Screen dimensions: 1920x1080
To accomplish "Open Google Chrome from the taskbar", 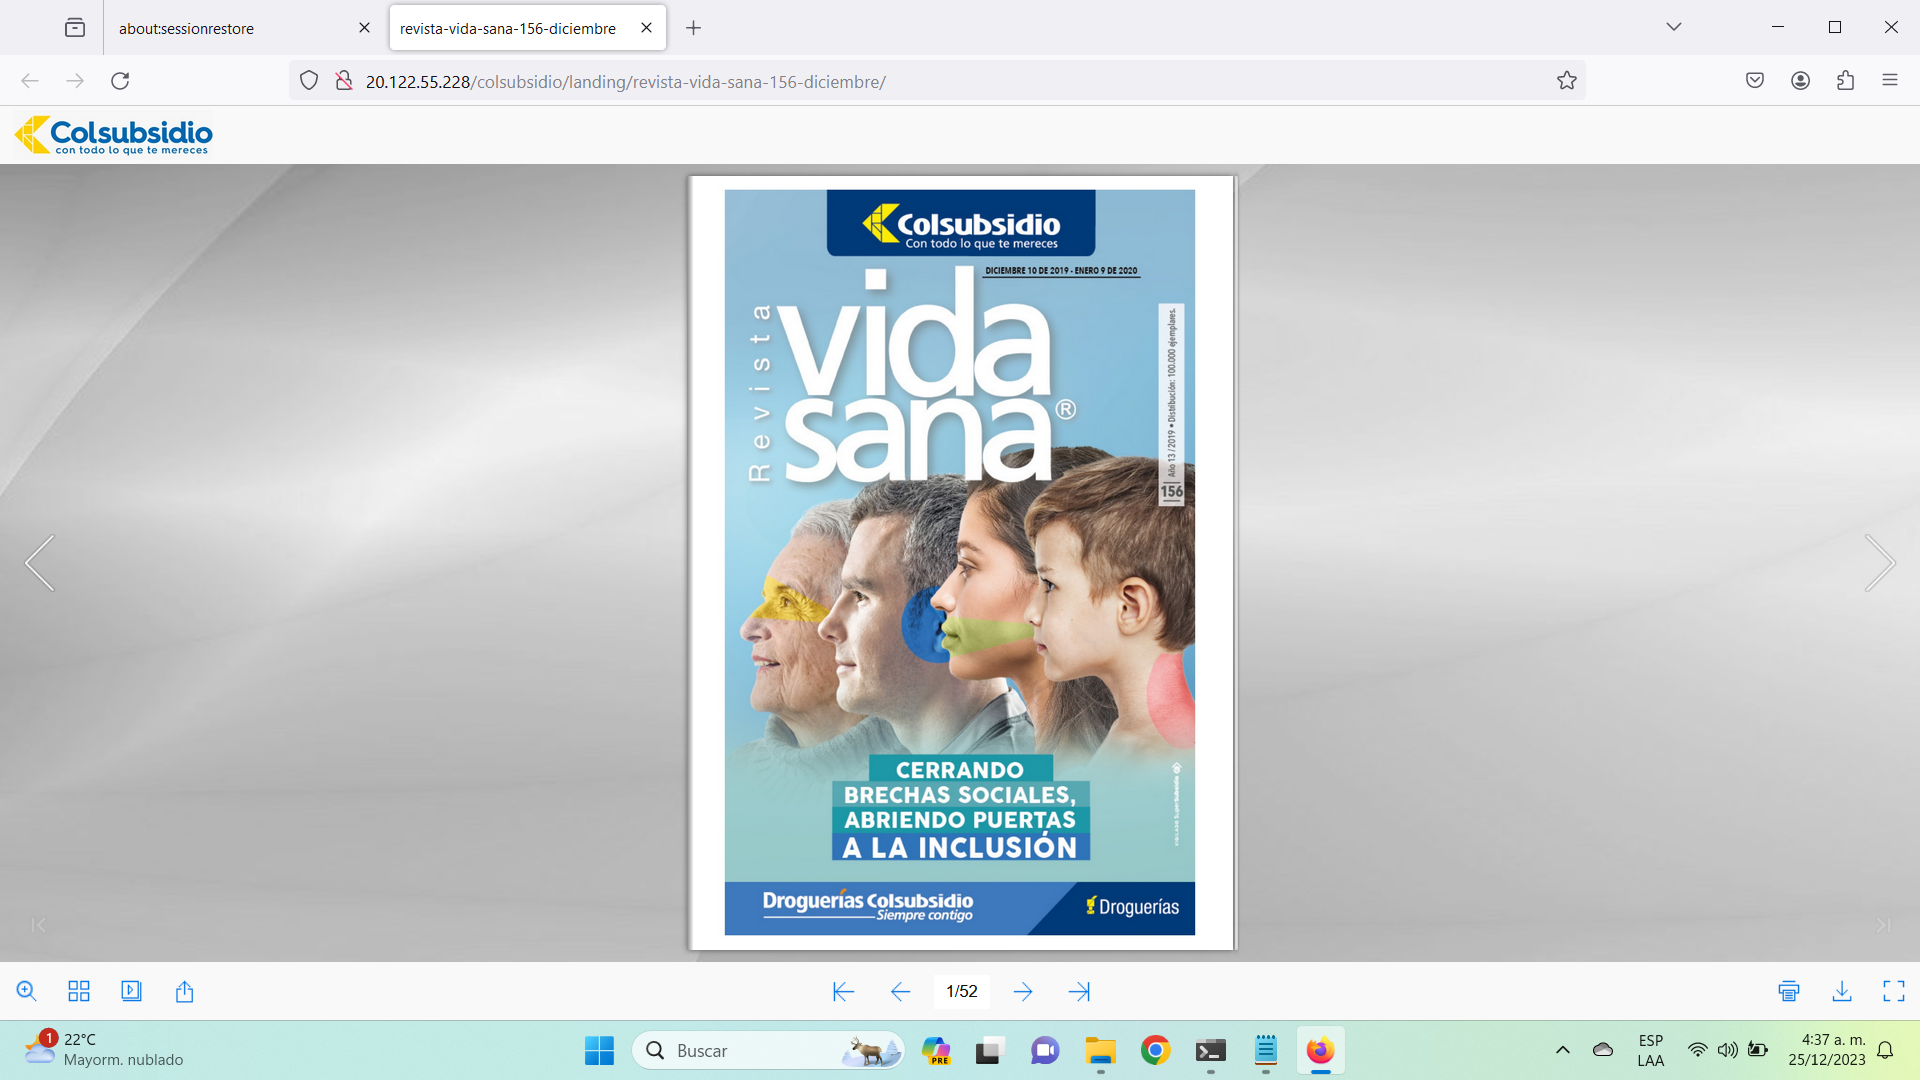I will pos(1155,1050).
